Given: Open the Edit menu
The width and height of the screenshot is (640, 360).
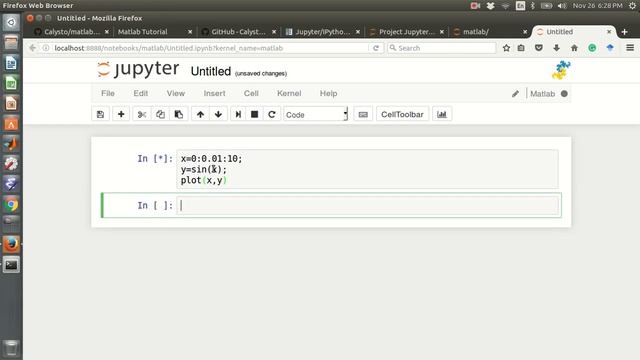Looking at the screenshot, I should coord(140,93).
